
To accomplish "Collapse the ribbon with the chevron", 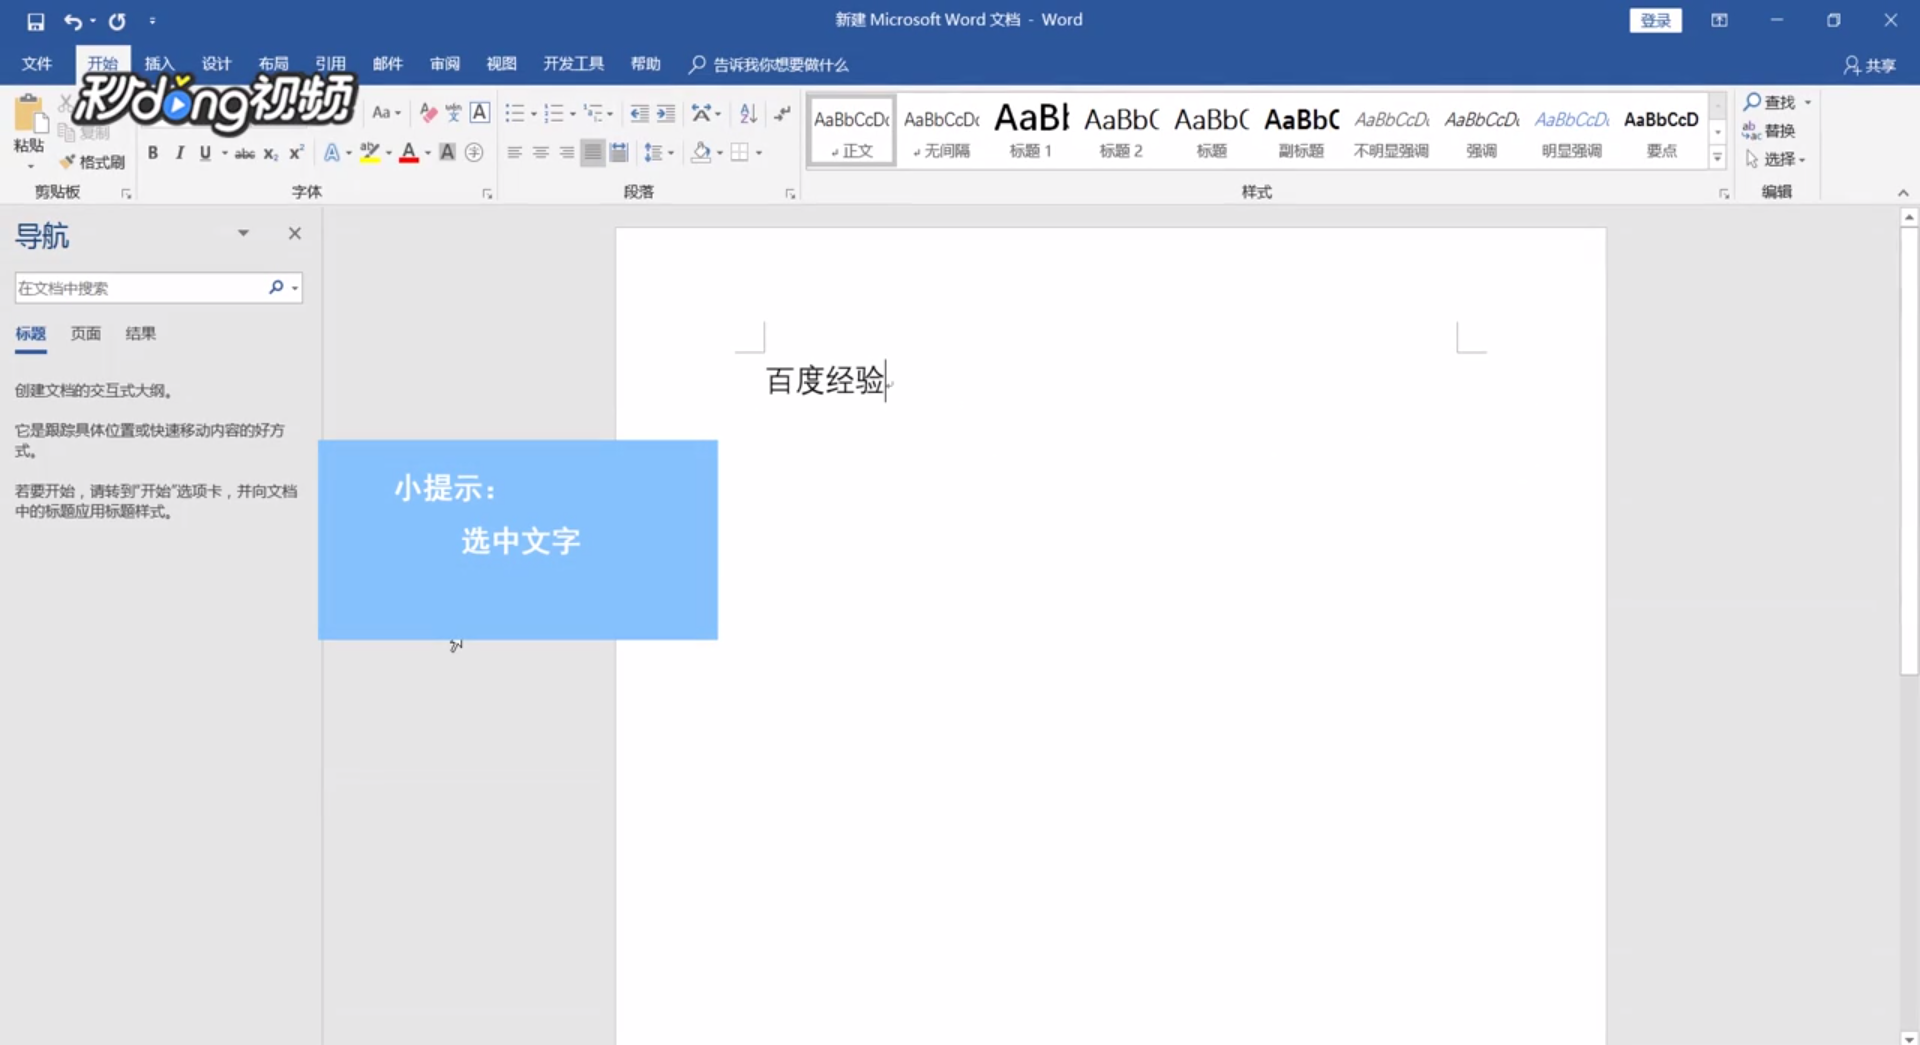I will point(1902,193).
